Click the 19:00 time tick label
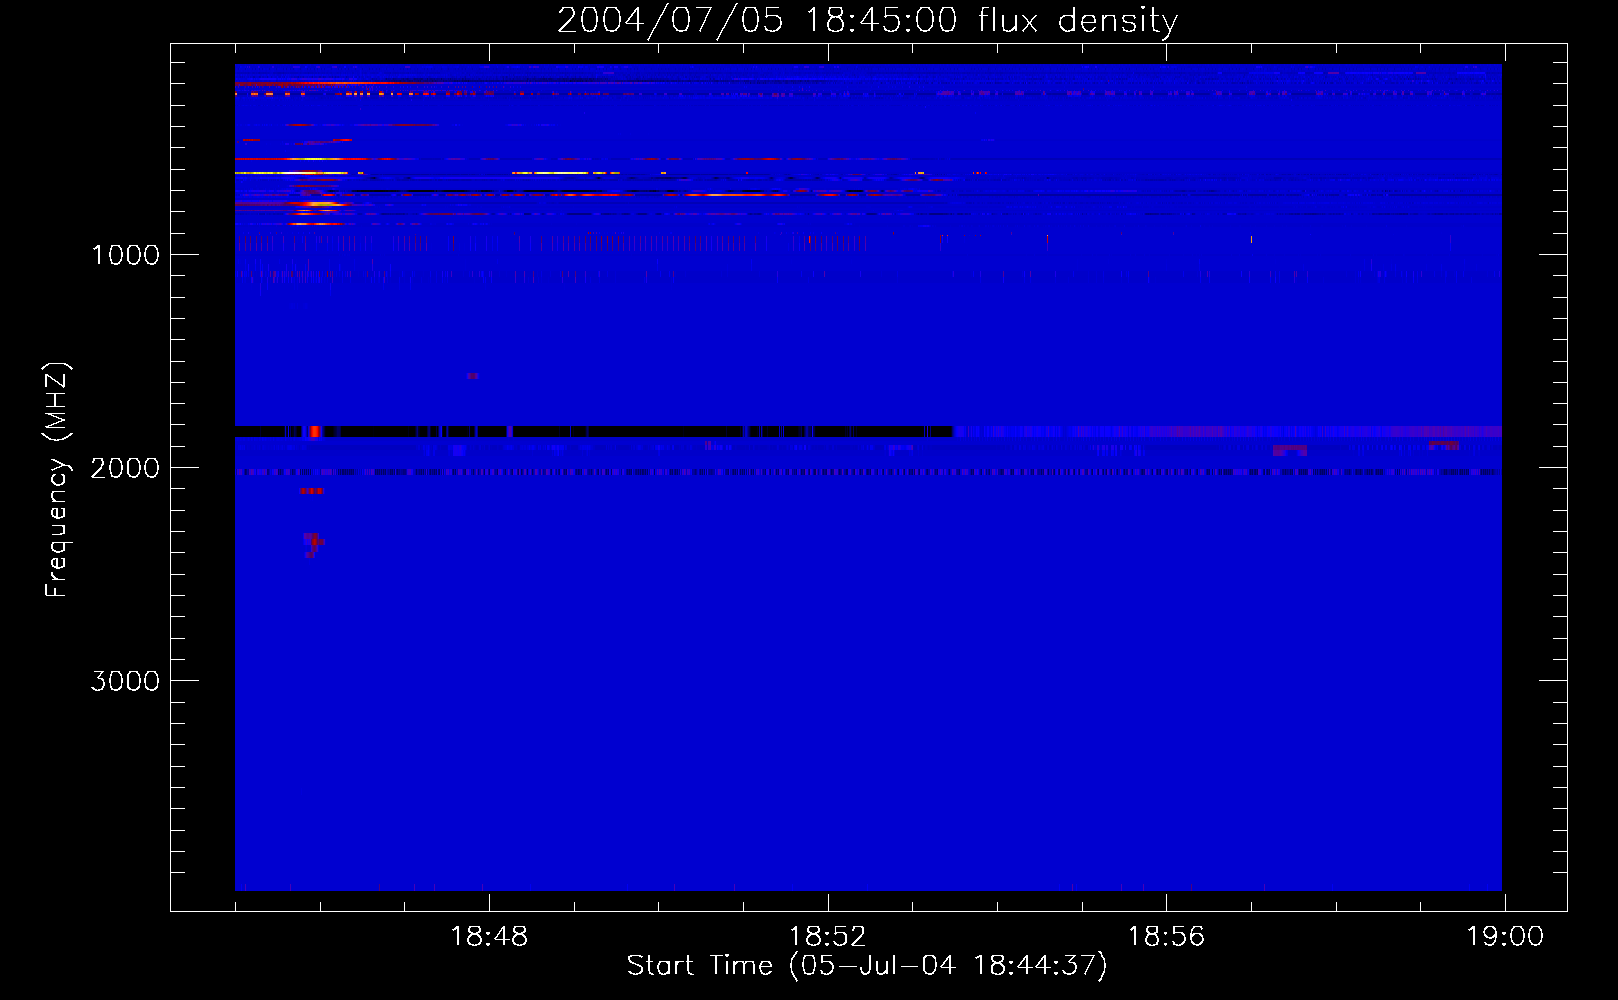 tap(1505, 937)
